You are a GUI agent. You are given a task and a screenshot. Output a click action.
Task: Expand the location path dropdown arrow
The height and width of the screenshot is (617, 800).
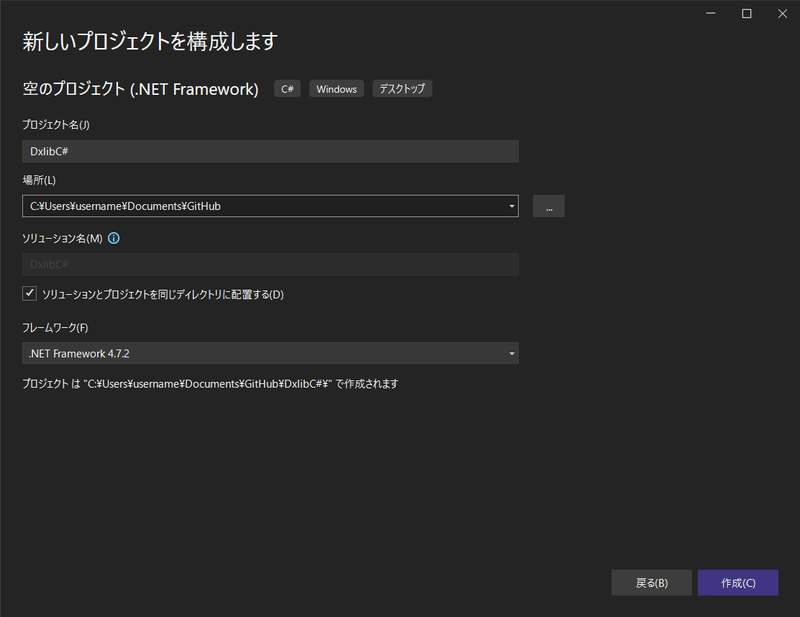pyautogui.click(x=511, y=206)
